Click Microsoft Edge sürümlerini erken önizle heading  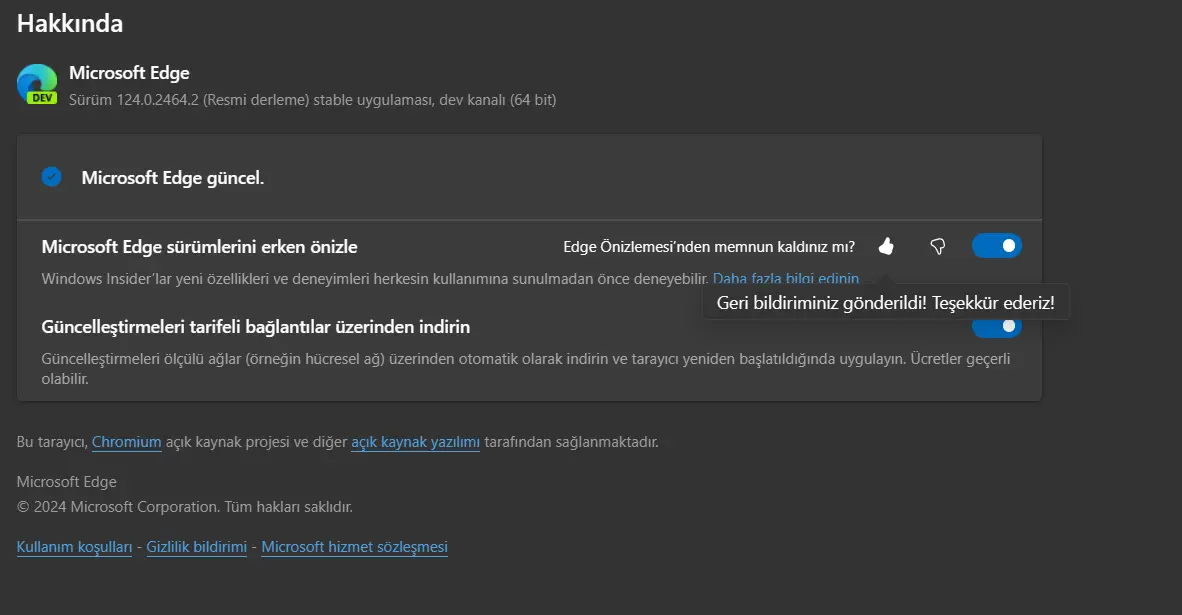click(200, 247)
